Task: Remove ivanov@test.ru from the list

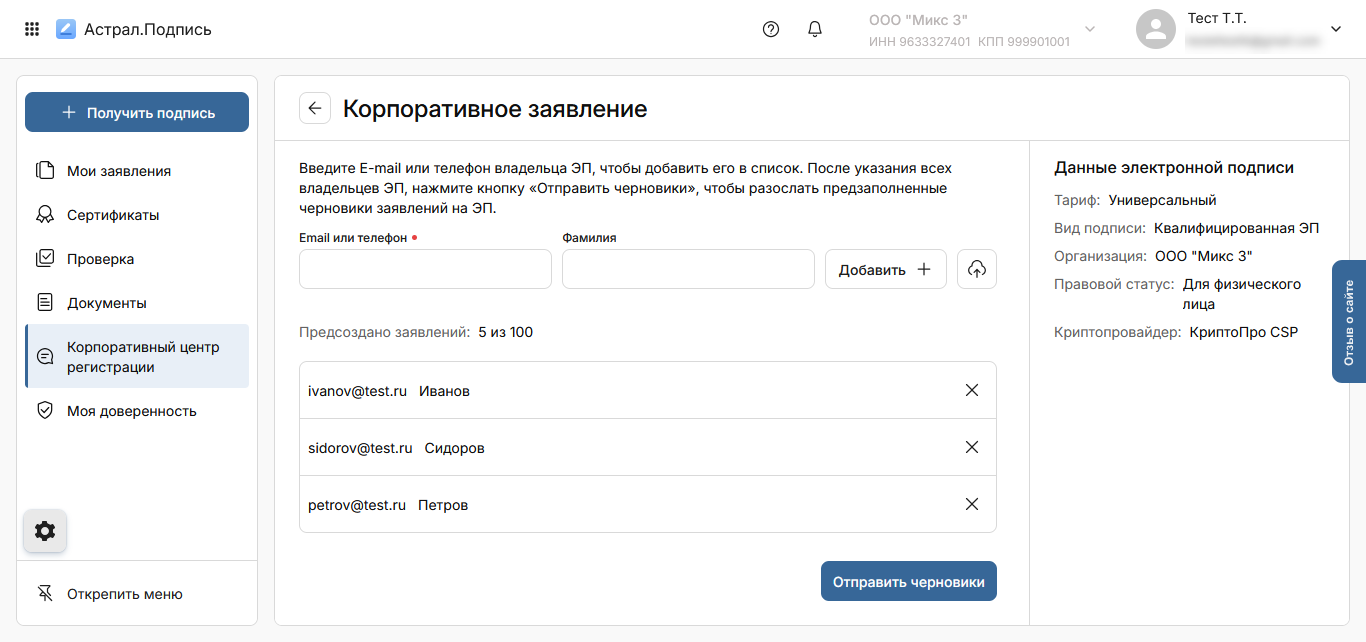Action: pyautogui.click(x=971, y=390)
